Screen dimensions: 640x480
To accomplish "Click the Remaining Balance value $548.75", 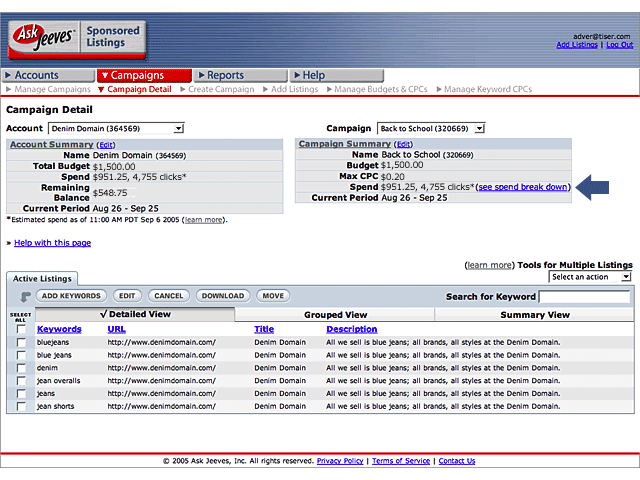I will (110, 193).
